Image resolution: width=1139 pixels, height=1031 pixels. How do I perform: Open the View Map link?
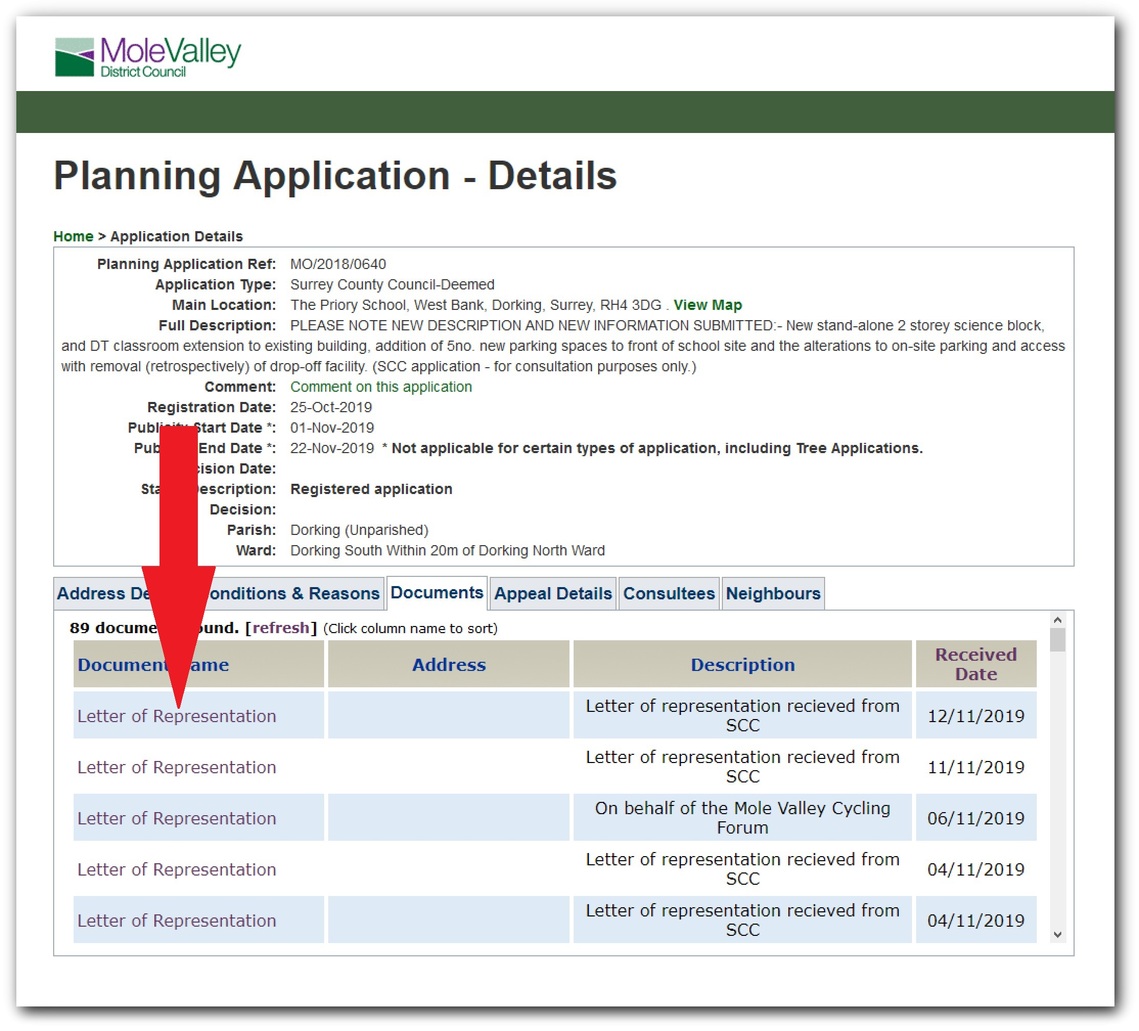point(707,305)
